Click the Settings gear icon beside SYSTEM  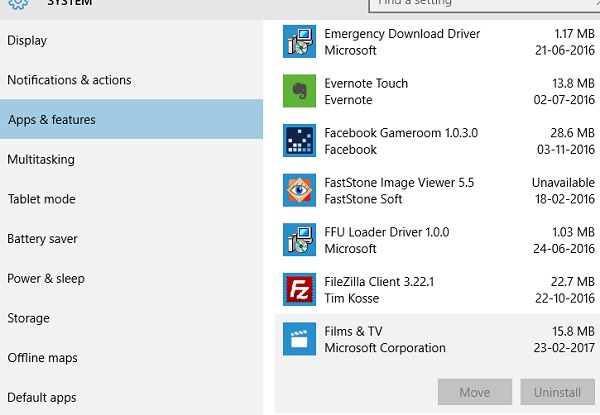18,4
